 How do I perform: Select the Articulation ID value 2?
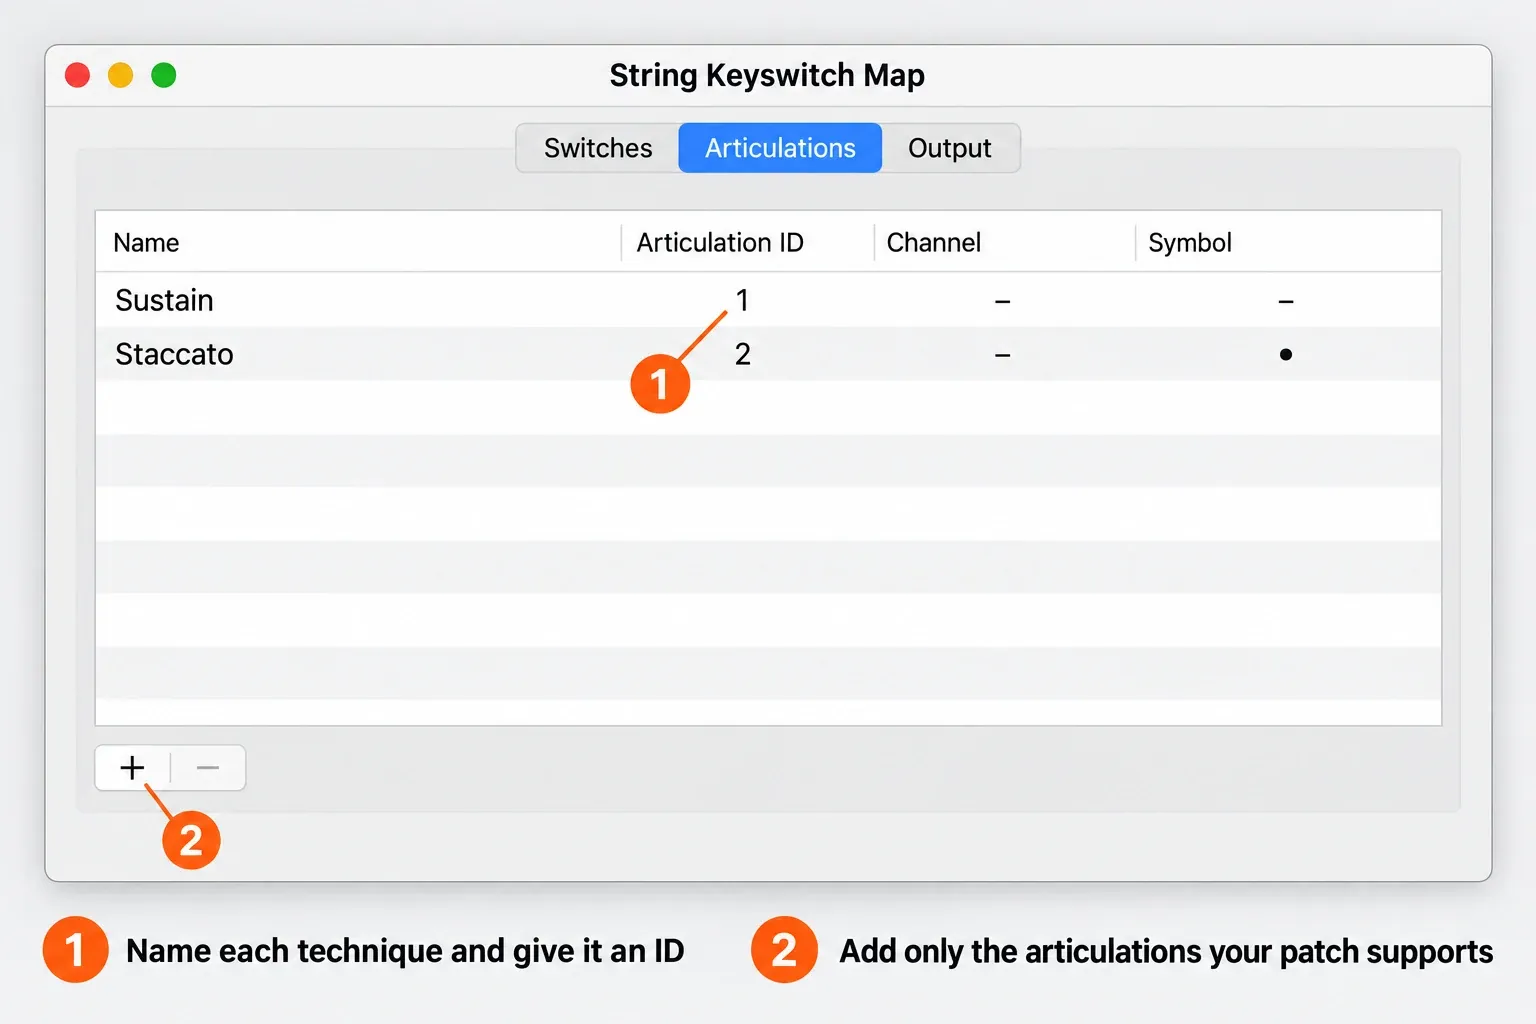point(742,354)
